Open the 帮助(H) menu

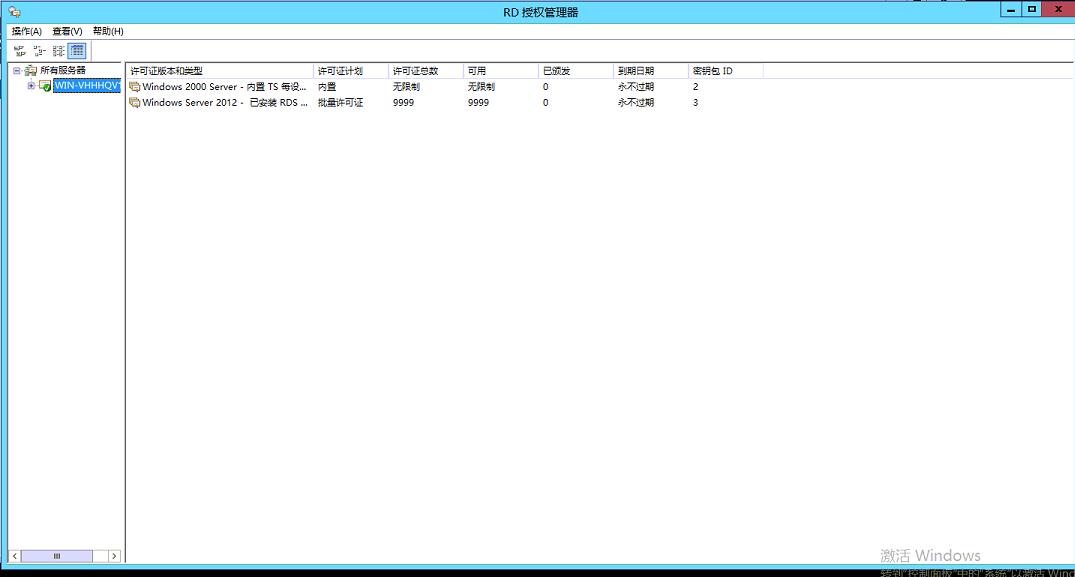tap(108, 31)
